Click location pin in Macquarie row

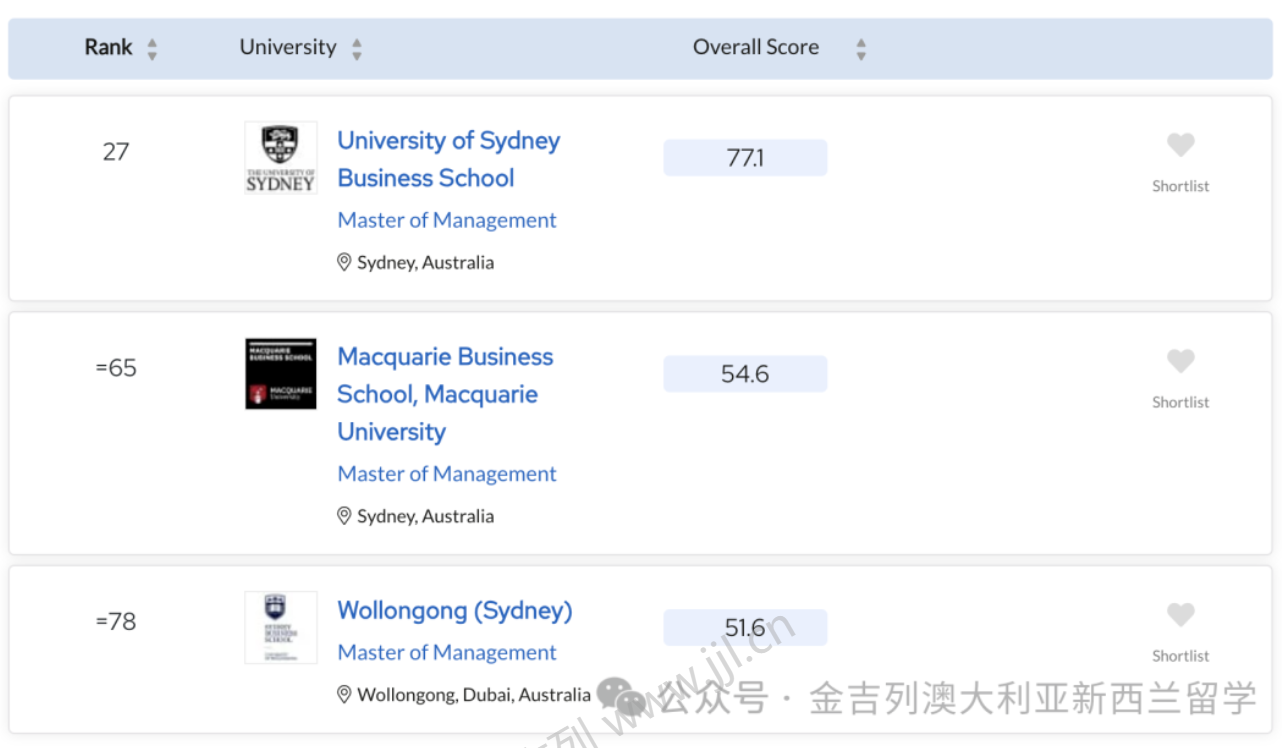pyautogui.click(x=344, y=516)
